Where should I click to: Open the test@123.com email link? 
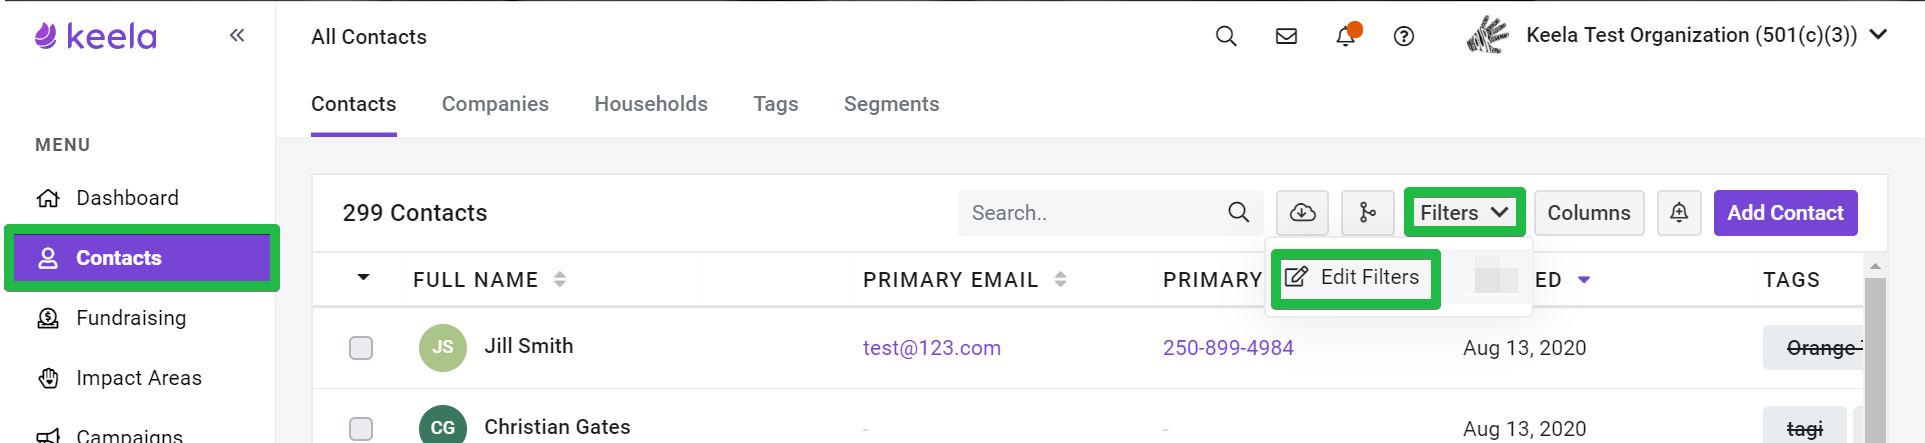[x=931, y=348]
